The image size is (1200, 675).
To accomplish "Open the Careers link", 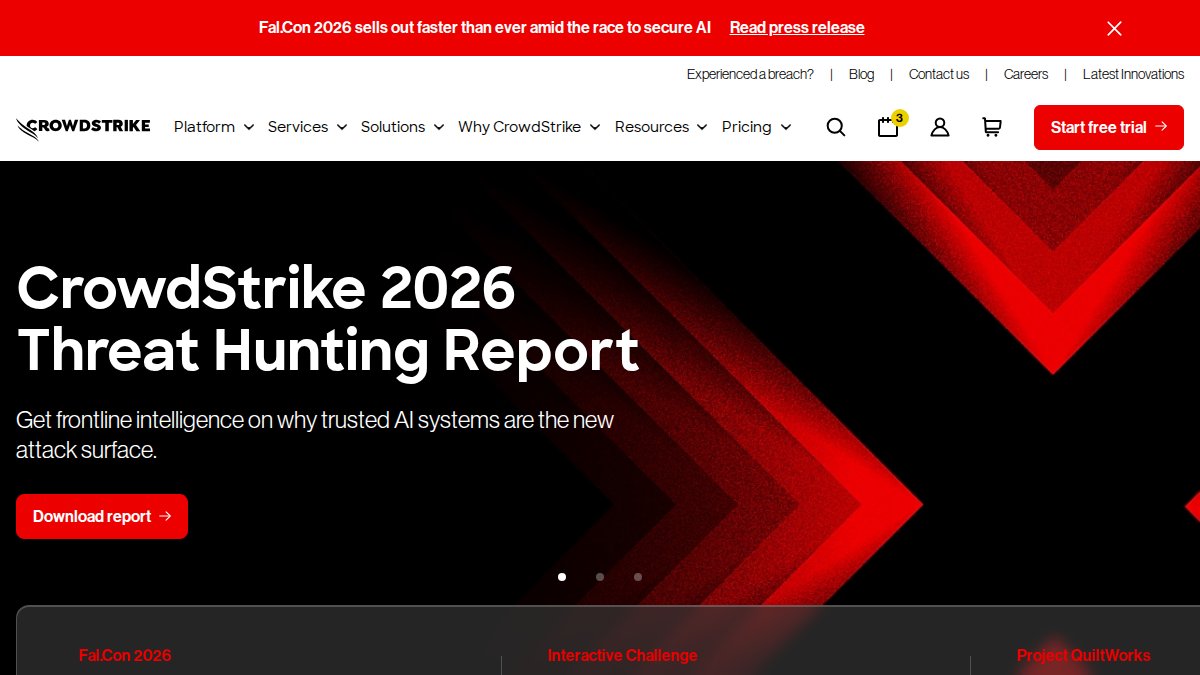I will [1026, 74].
